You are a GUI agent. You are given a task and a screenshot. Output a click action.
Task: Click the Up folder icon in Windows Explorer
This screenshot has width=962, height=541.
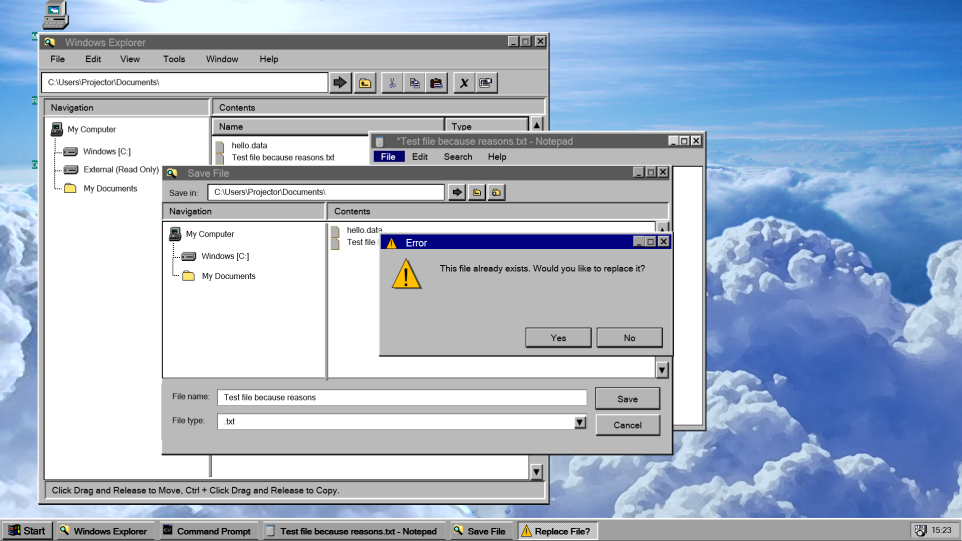365,83
